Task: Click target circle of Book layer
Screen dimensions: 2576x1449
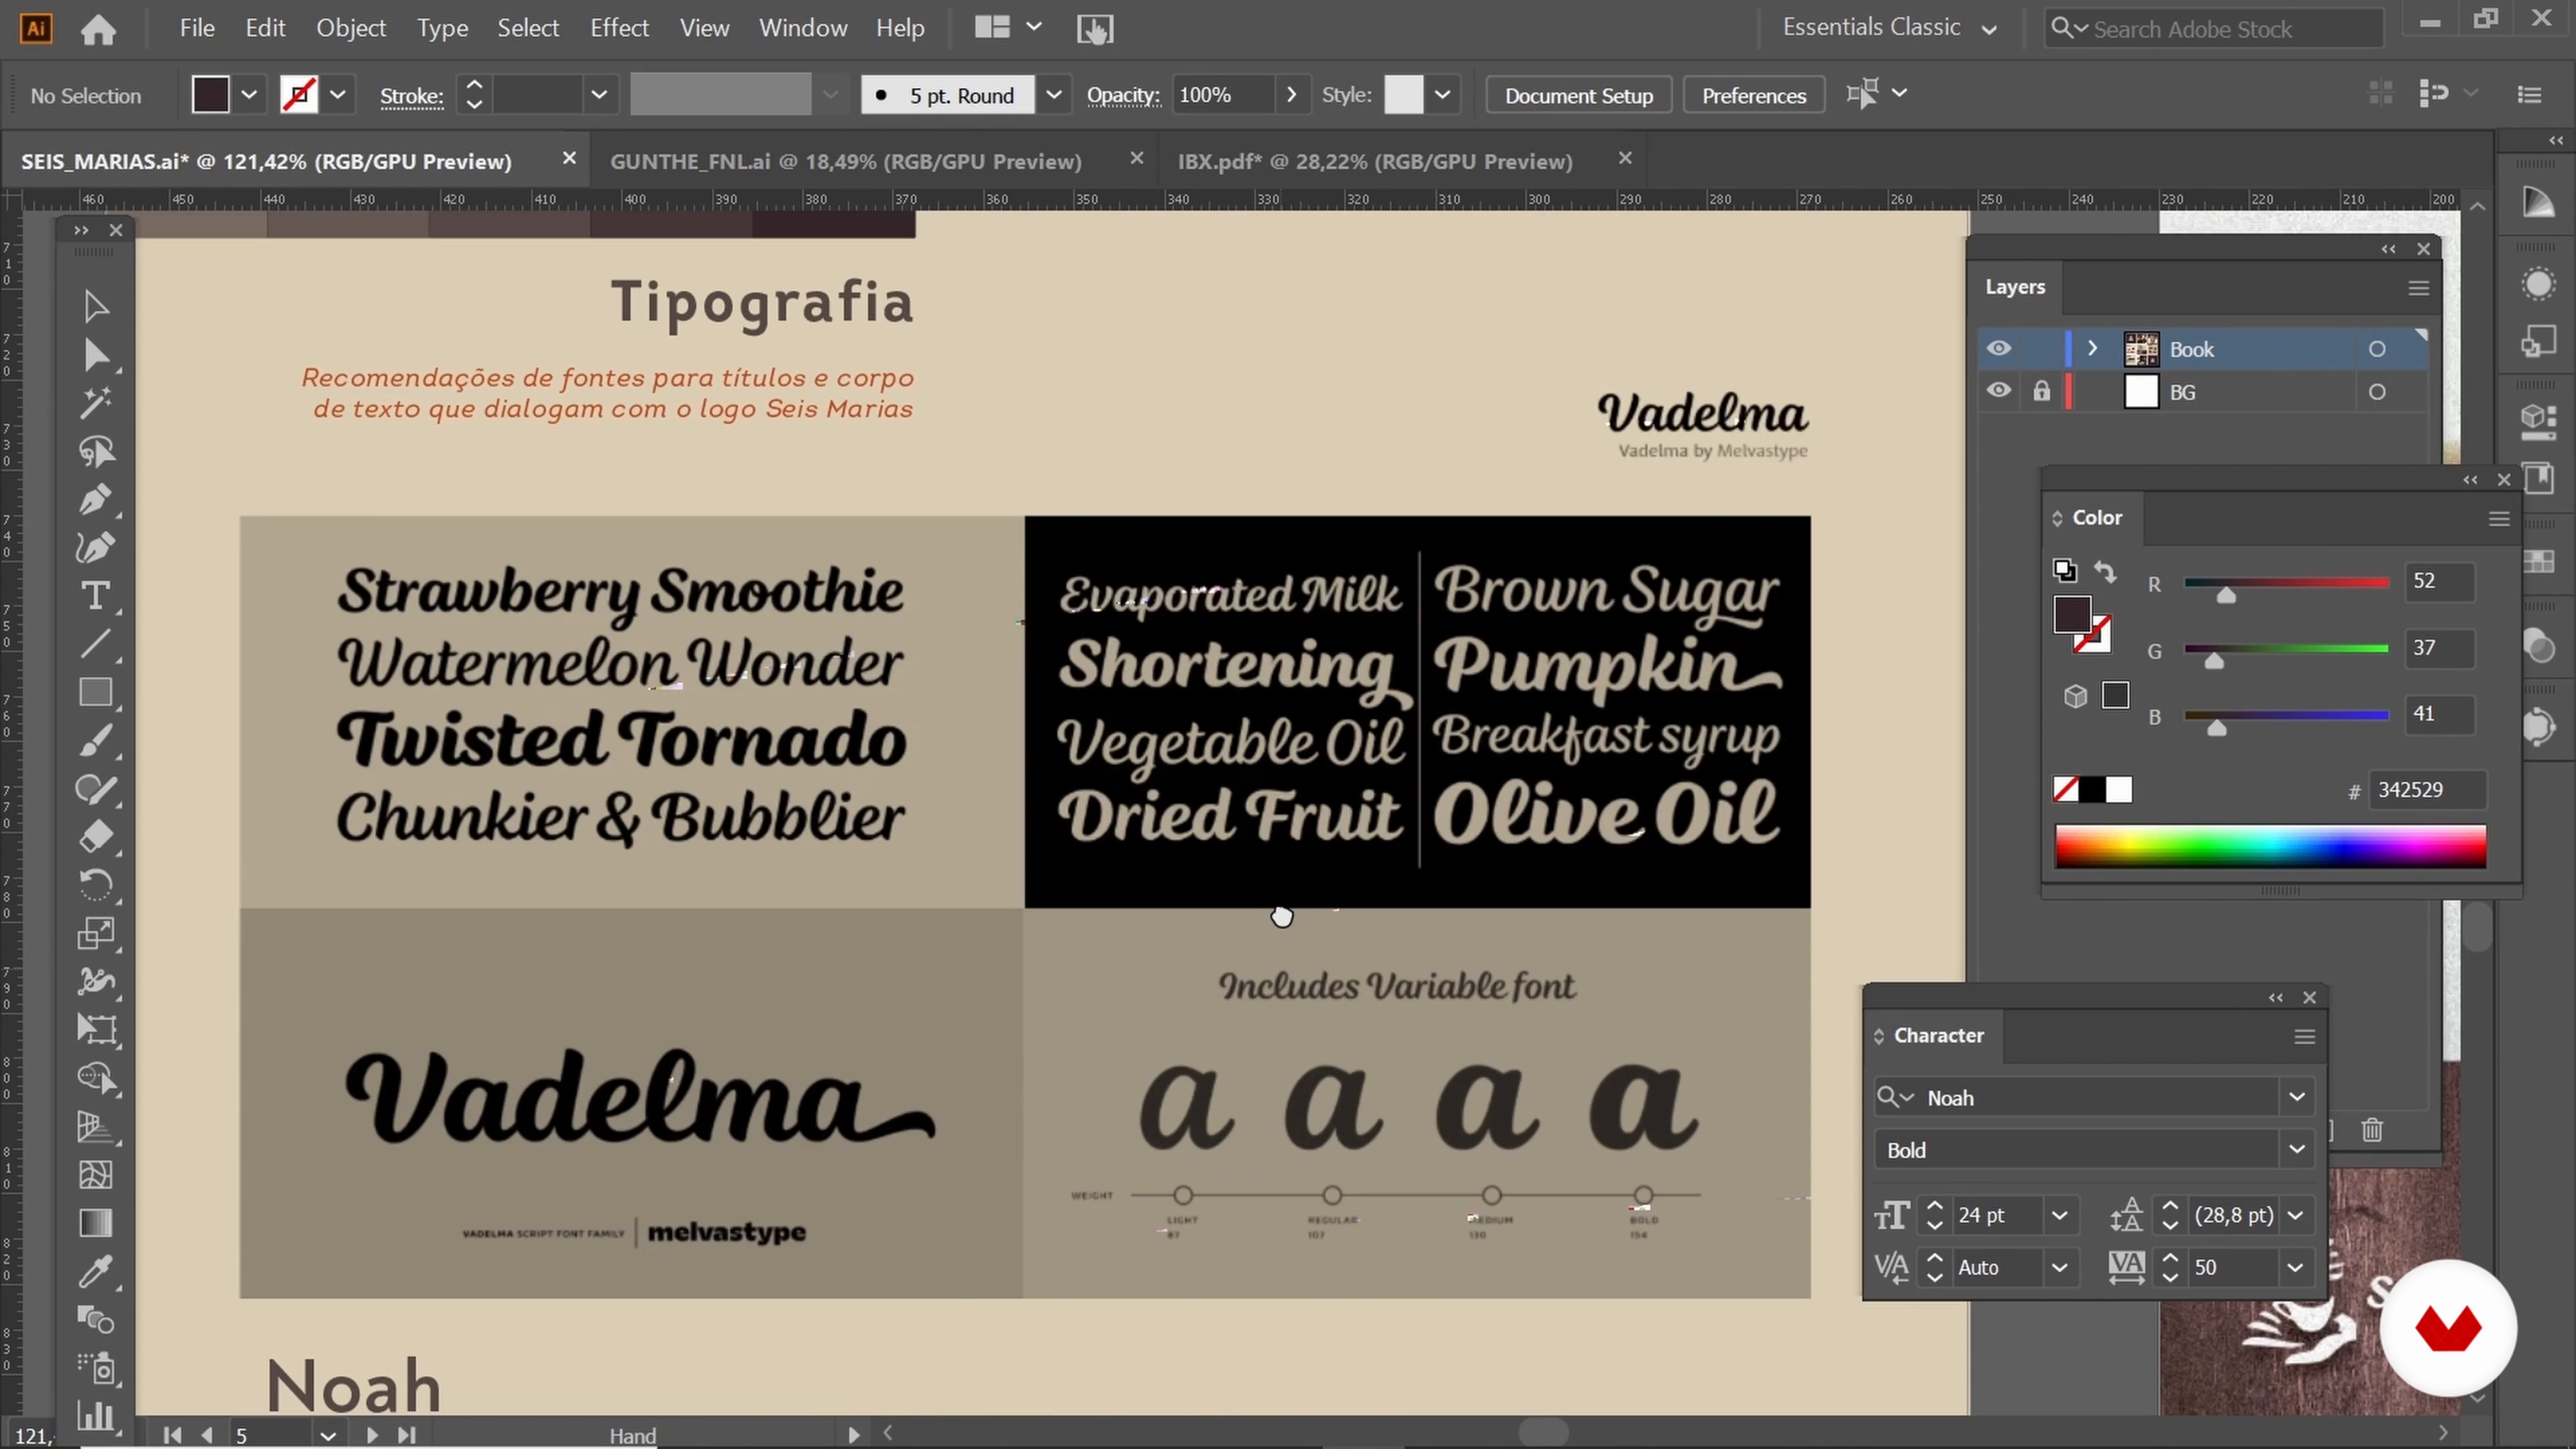Action: (x=2377, y=349)
